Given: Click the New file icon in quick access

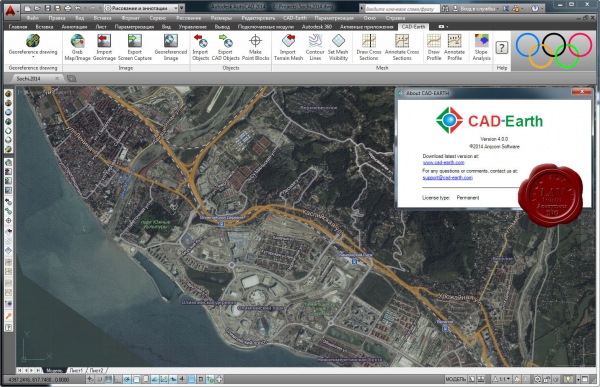Looking at the screenshot, I should [x=28, y=8].
